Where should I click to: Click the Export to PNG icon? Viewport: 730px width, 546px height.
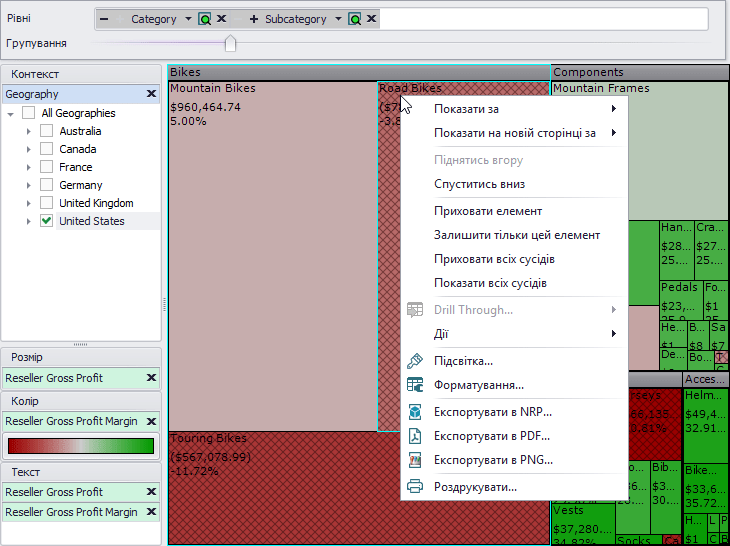[415, 460]
